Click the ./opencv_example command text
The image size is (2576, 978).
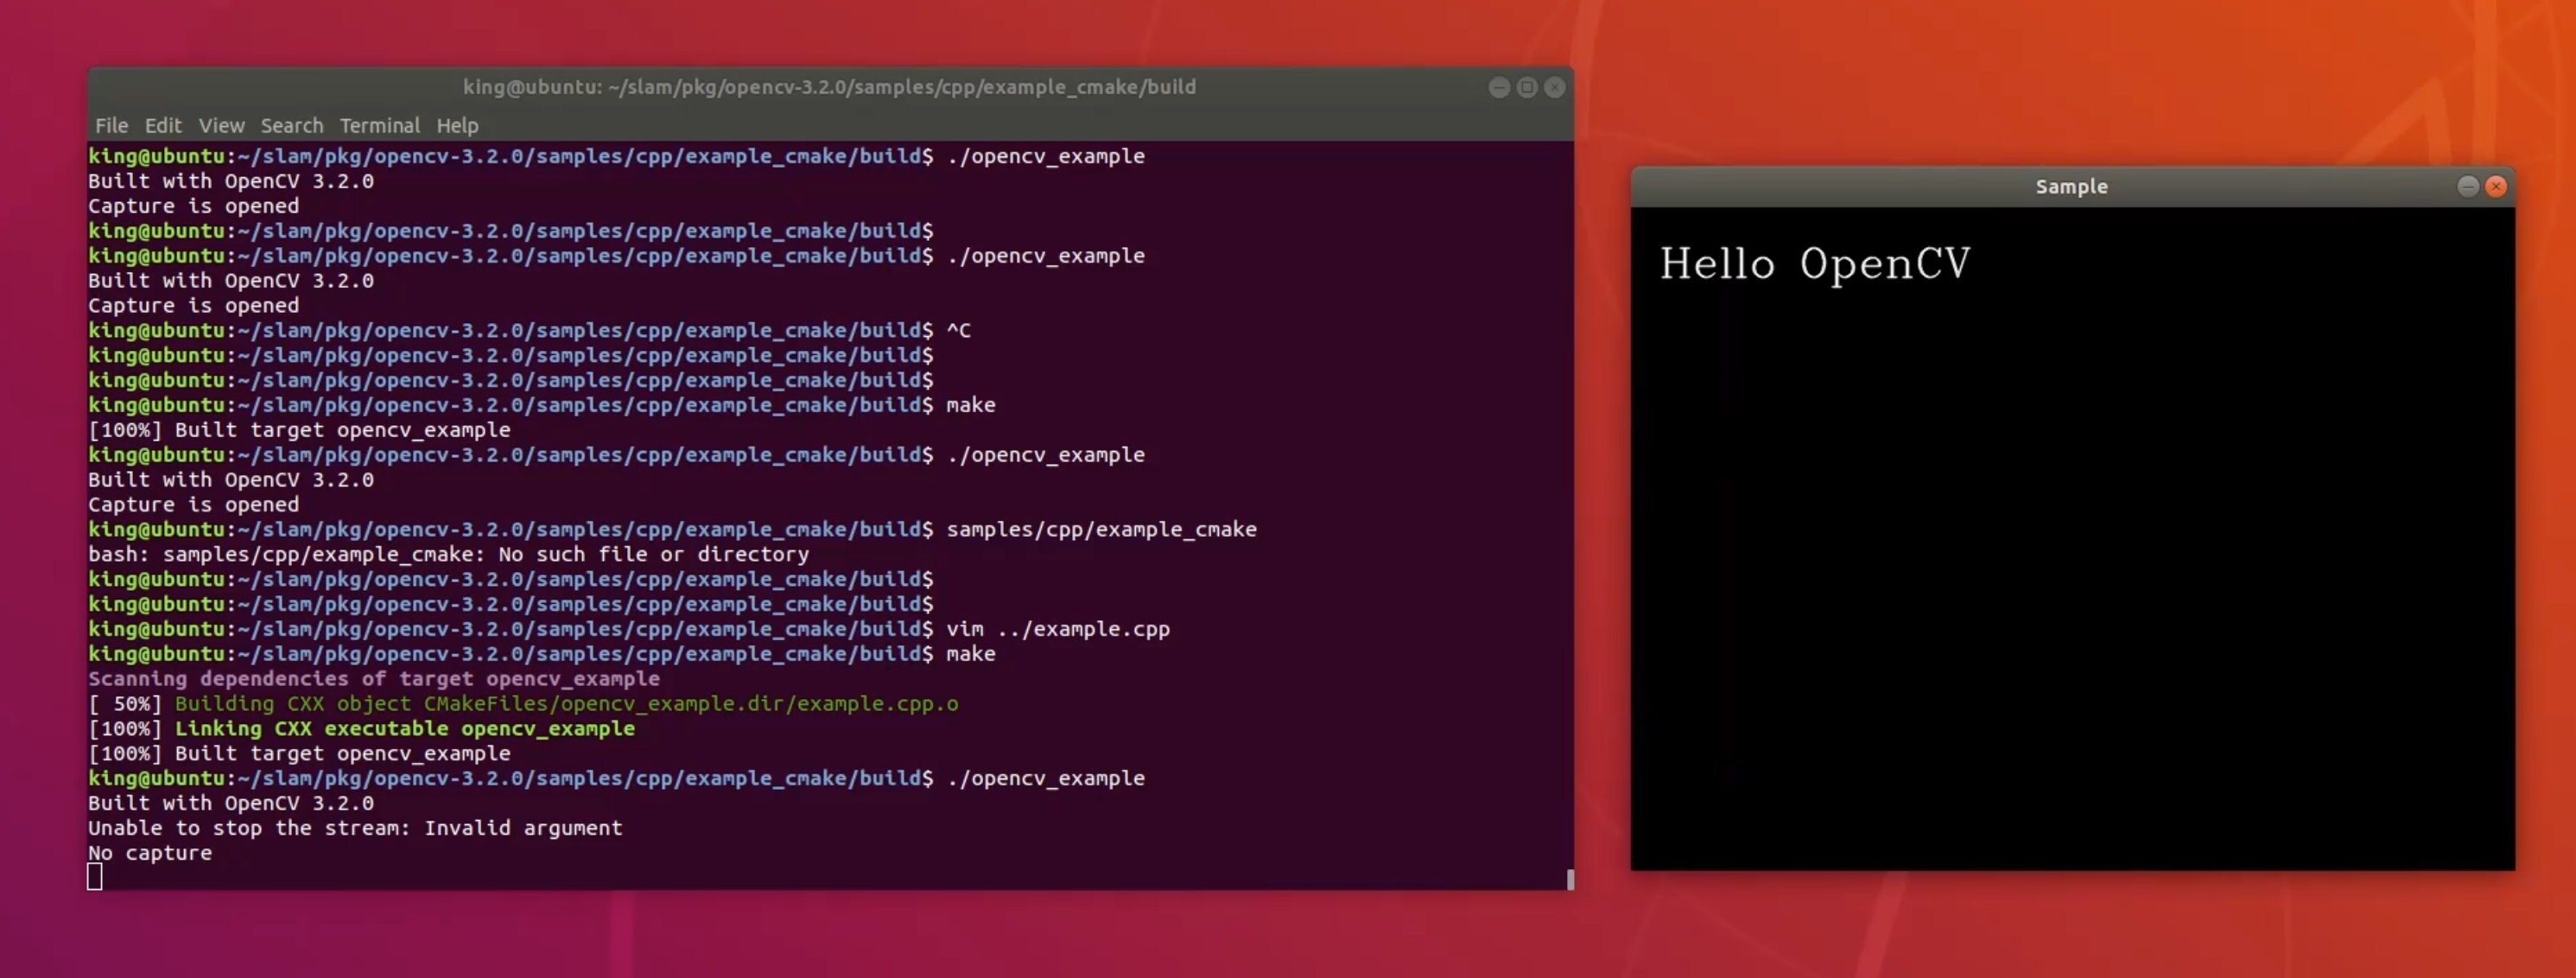click(x=1045, y=778)
